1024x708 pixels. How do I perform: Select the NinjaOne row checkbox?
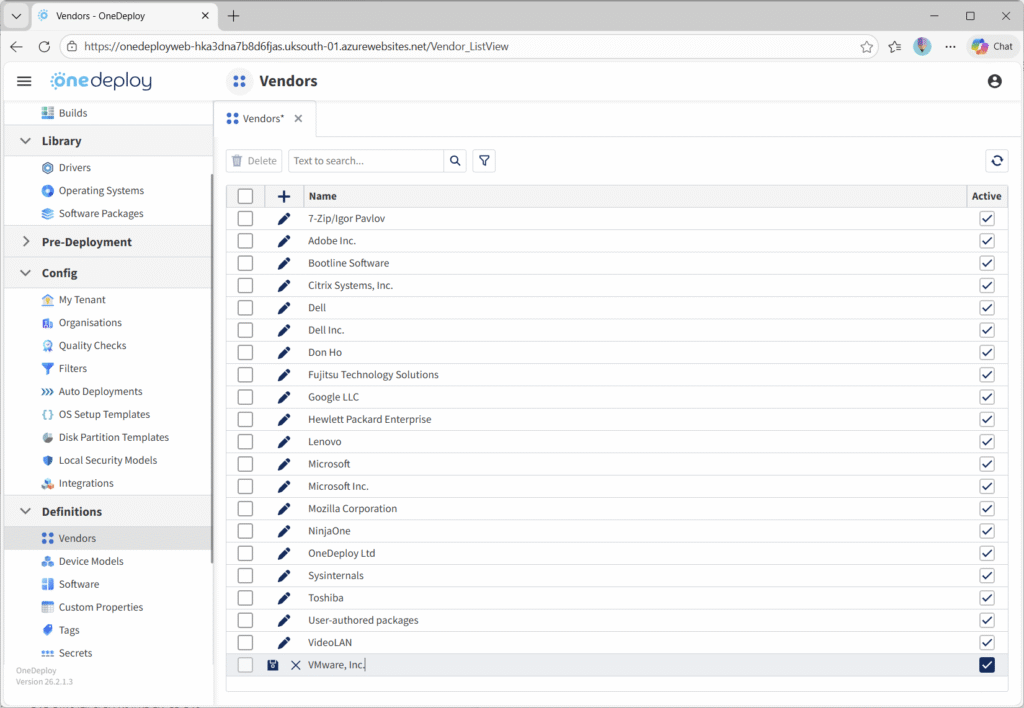point(246,531)
